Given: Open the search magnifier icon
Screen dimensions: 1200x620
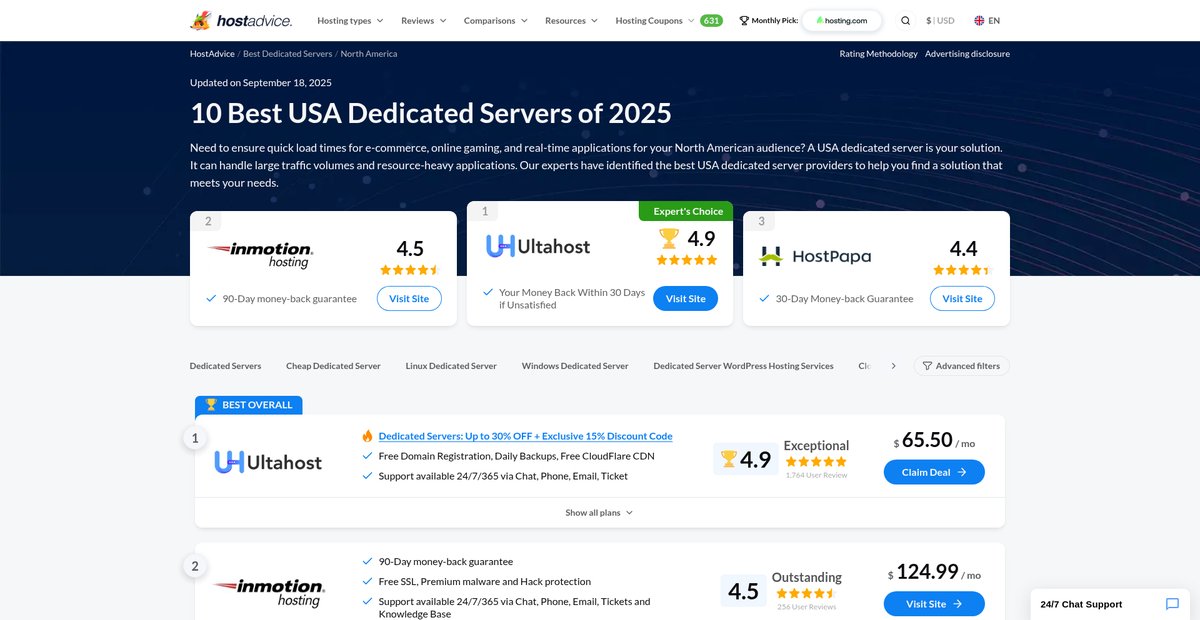Looking at the screenshot, I should pyautogui.click(x=905, y=20).
